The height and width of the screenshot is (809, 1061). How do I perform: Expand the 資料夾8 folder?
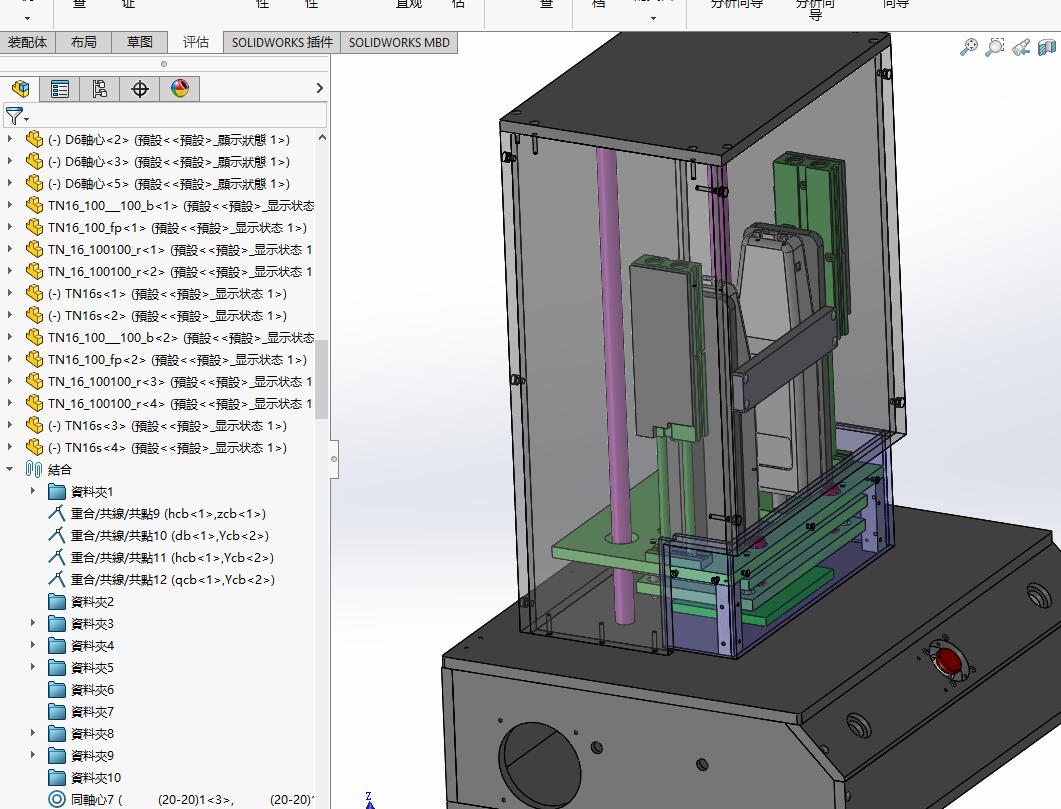coord(32,733)
